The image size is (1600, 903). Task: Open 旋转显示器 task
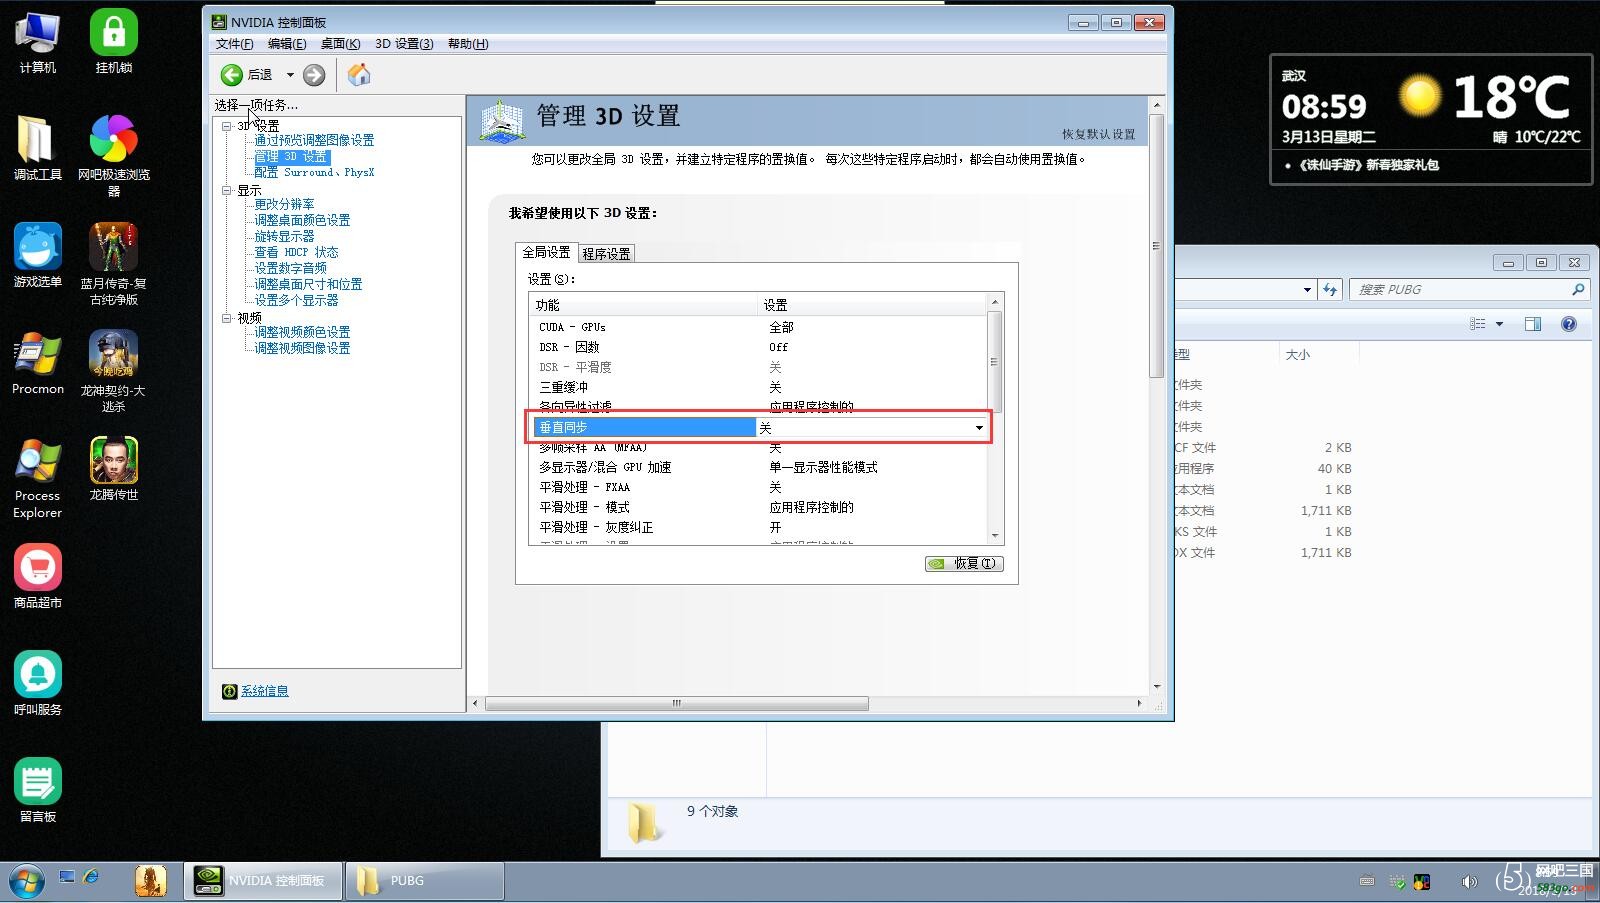tap(284, 237)
